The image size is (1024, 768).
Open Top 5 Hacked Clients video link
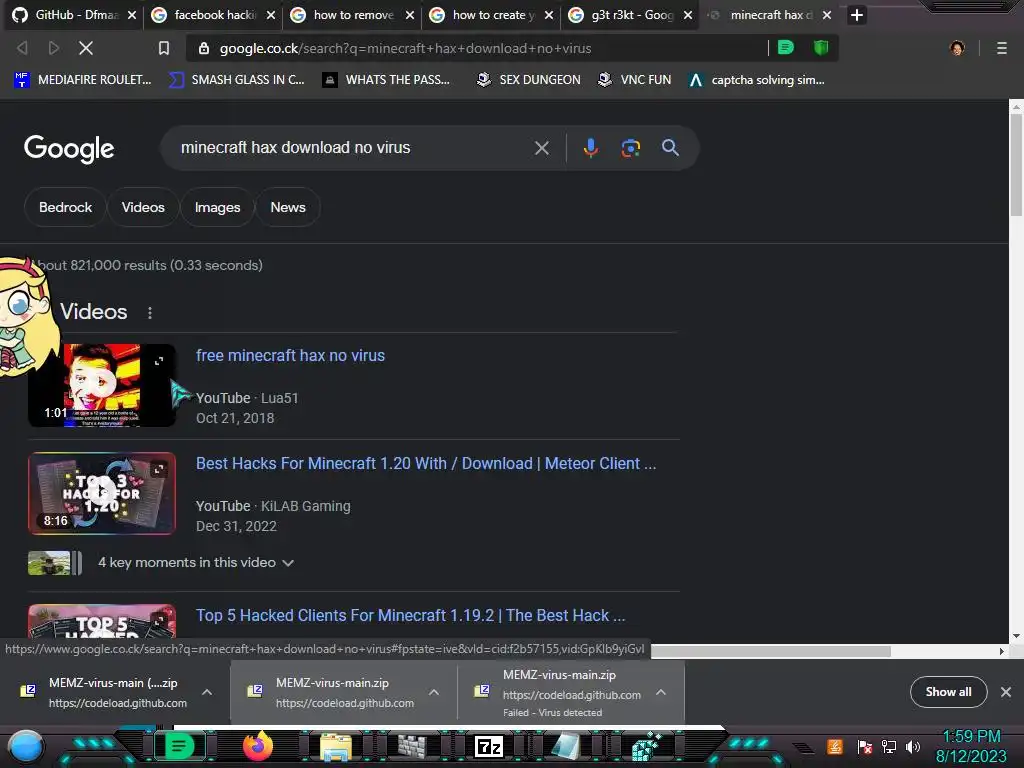[411, 615]
